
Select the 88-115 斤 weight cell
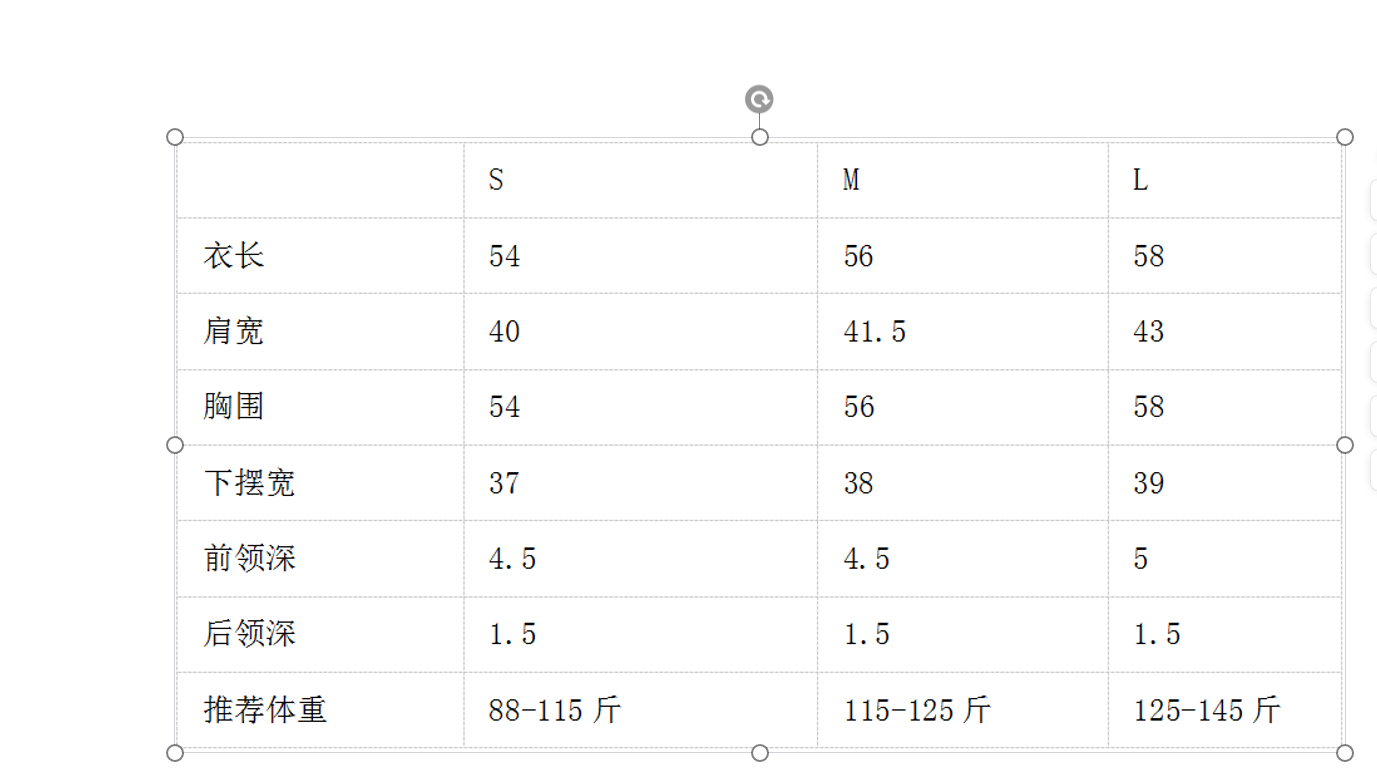coord(640,710)
